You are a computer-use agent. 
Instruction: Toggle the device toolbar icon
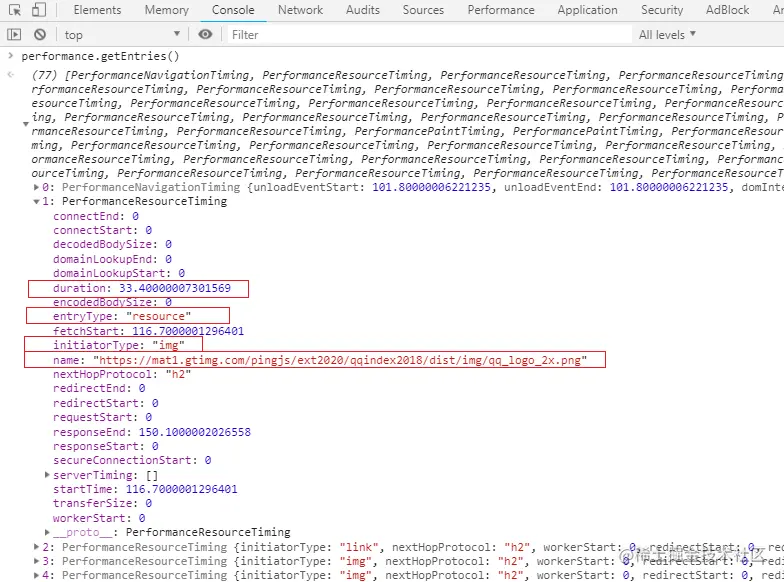pos(38,10)
